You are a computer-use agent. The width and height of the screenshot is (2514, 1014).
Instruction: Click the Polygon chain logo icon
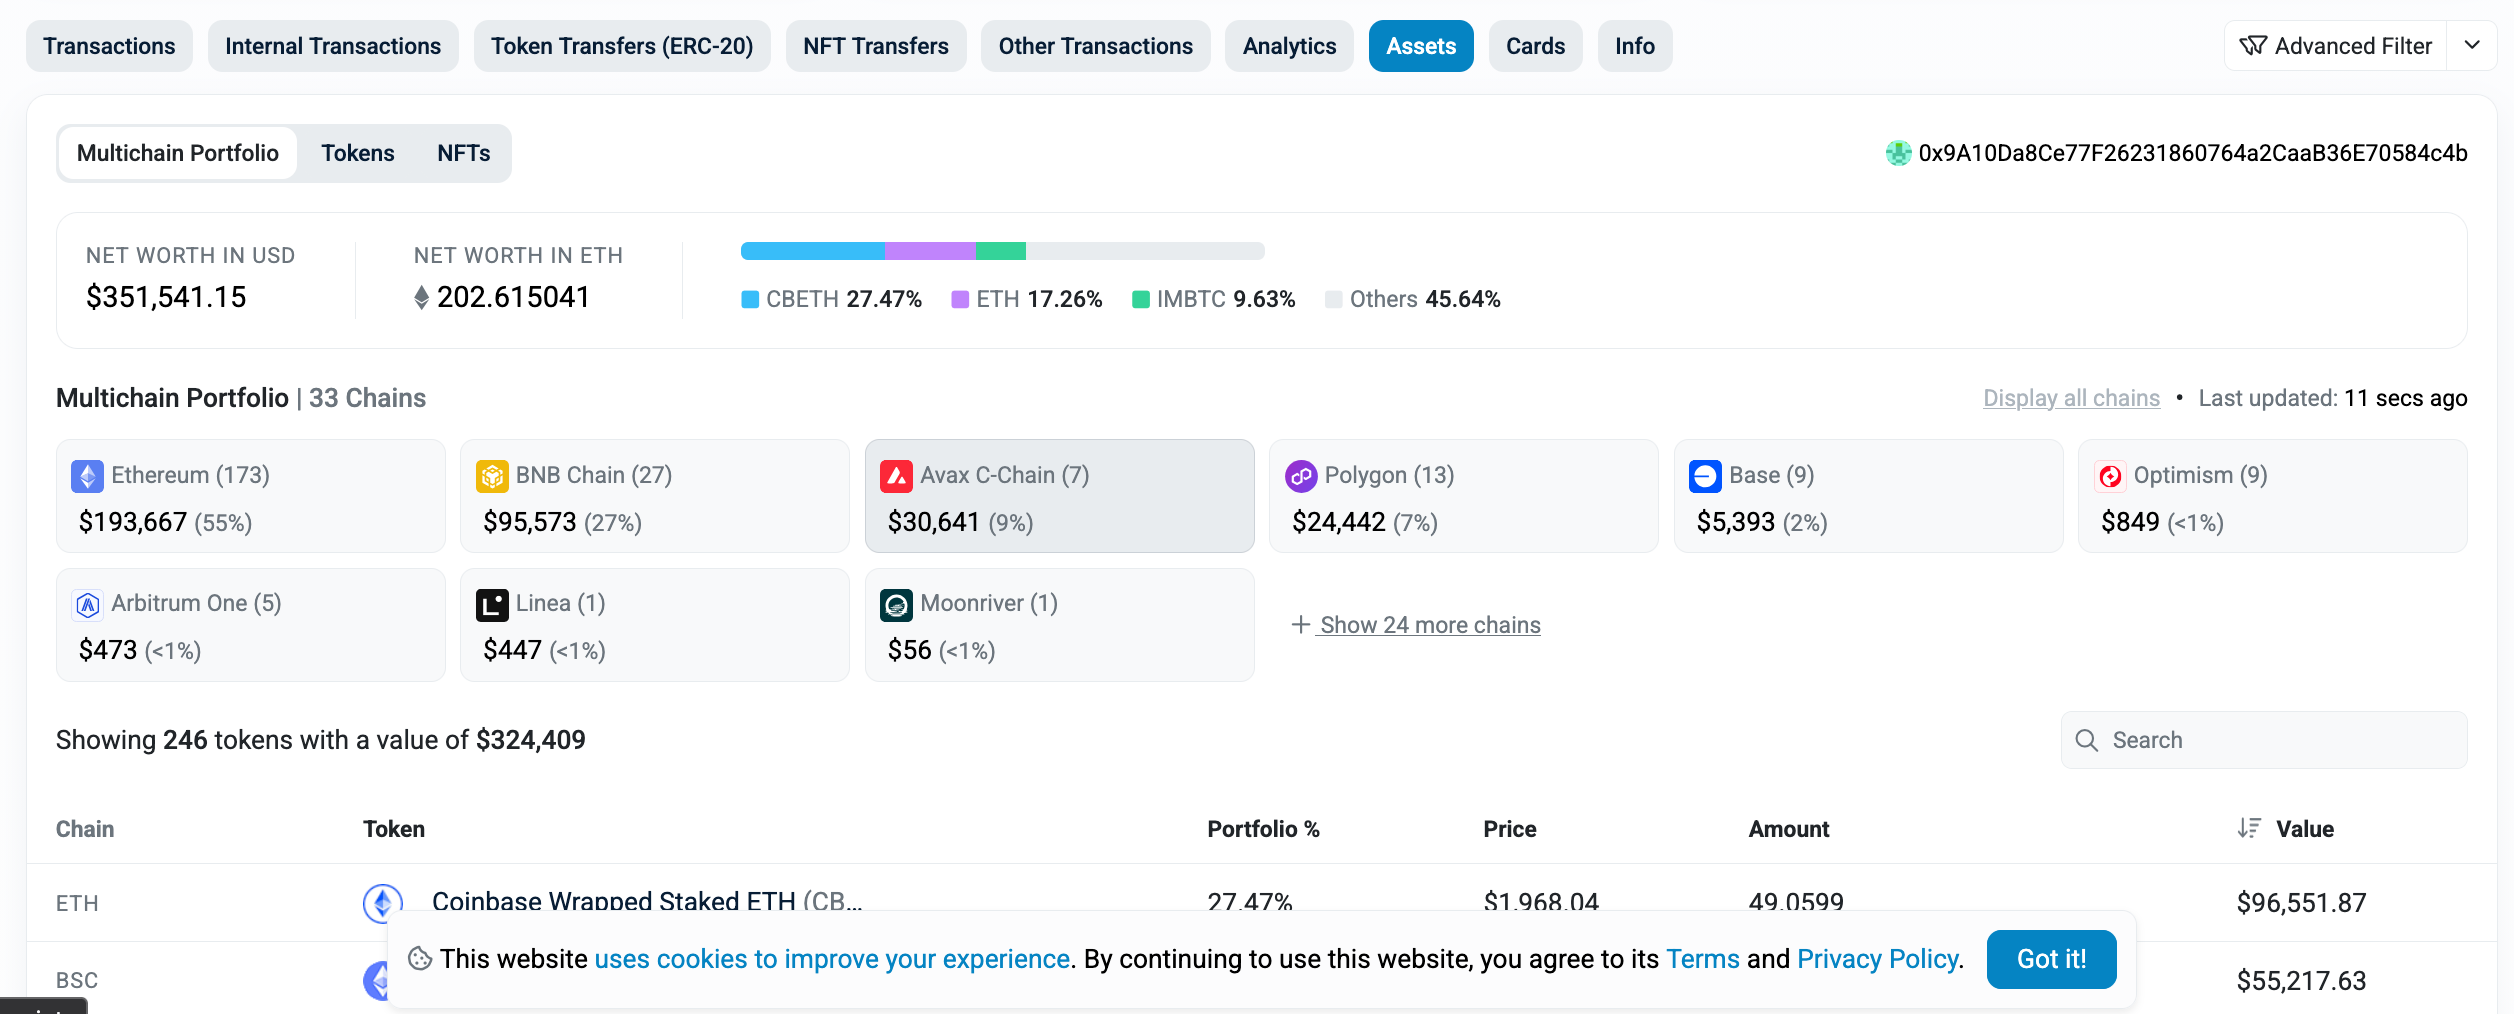coord(1301,476)
